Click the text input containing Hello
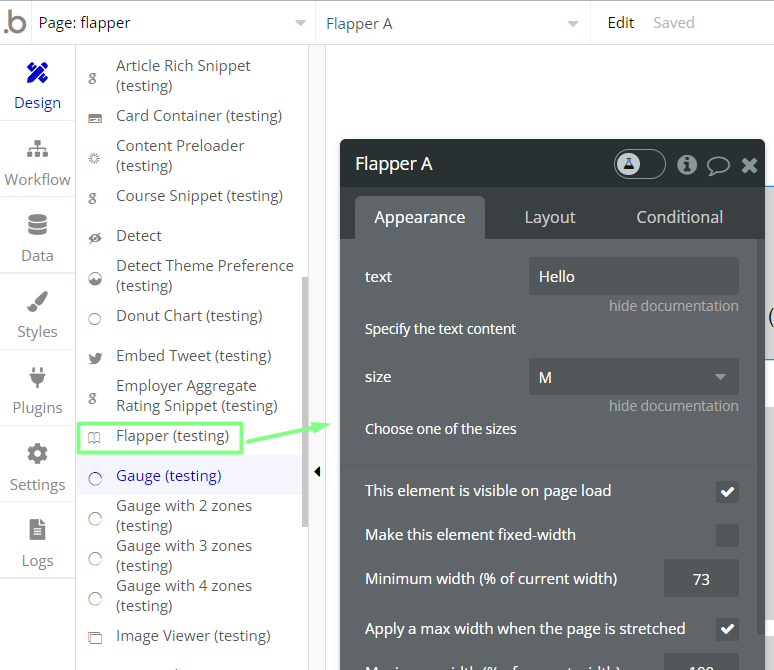Viewport: 774px width, 670px height. point(634,276)
